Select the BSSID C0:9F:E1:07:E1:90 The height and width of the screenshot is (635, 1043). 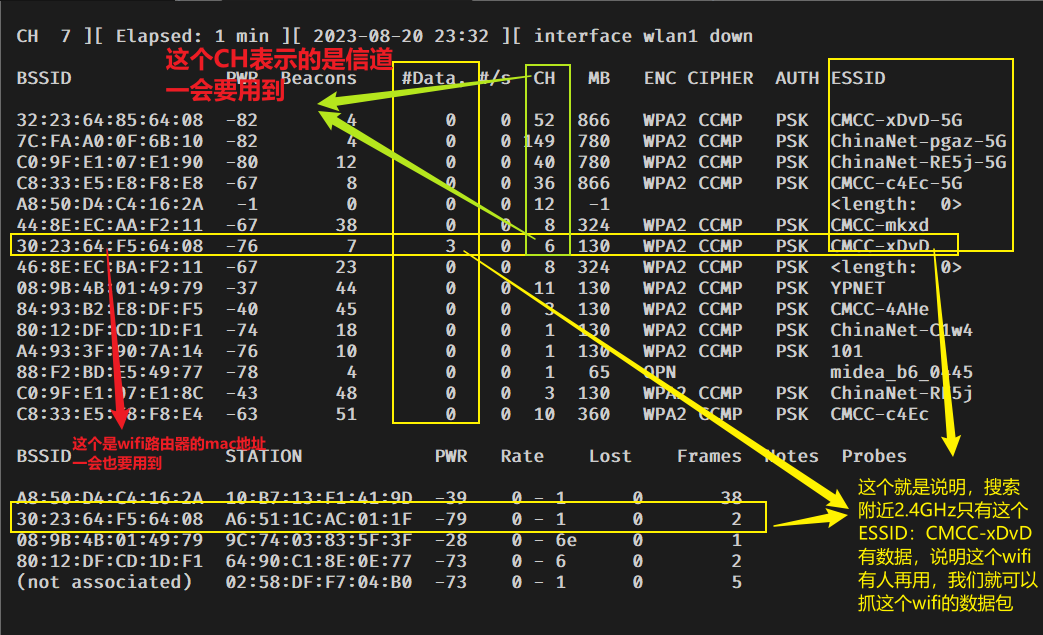point(110,162)
